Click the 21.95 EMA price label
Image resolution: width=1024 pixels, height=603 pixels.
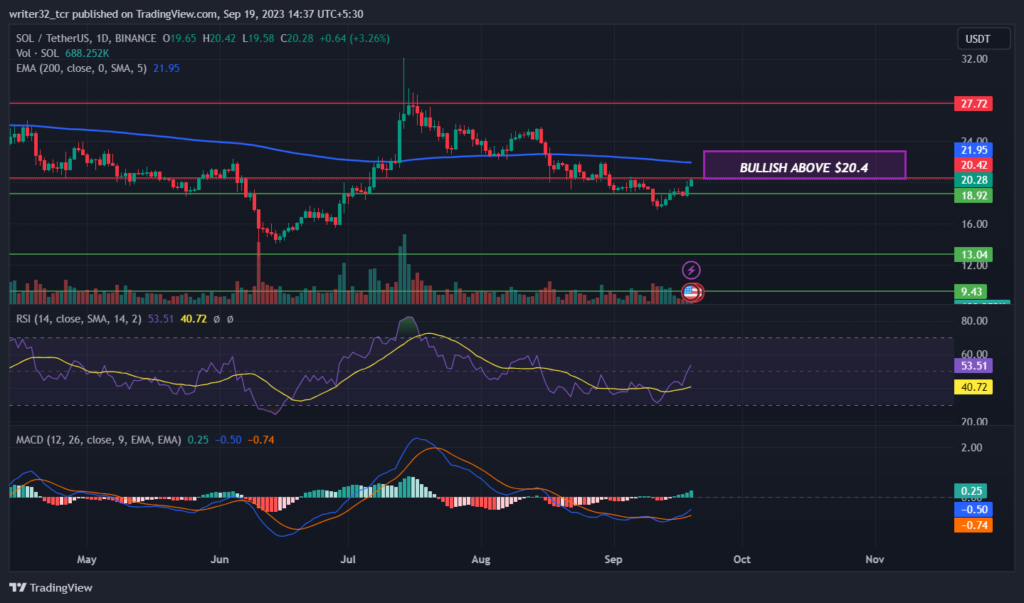click(x=973, y=150)
